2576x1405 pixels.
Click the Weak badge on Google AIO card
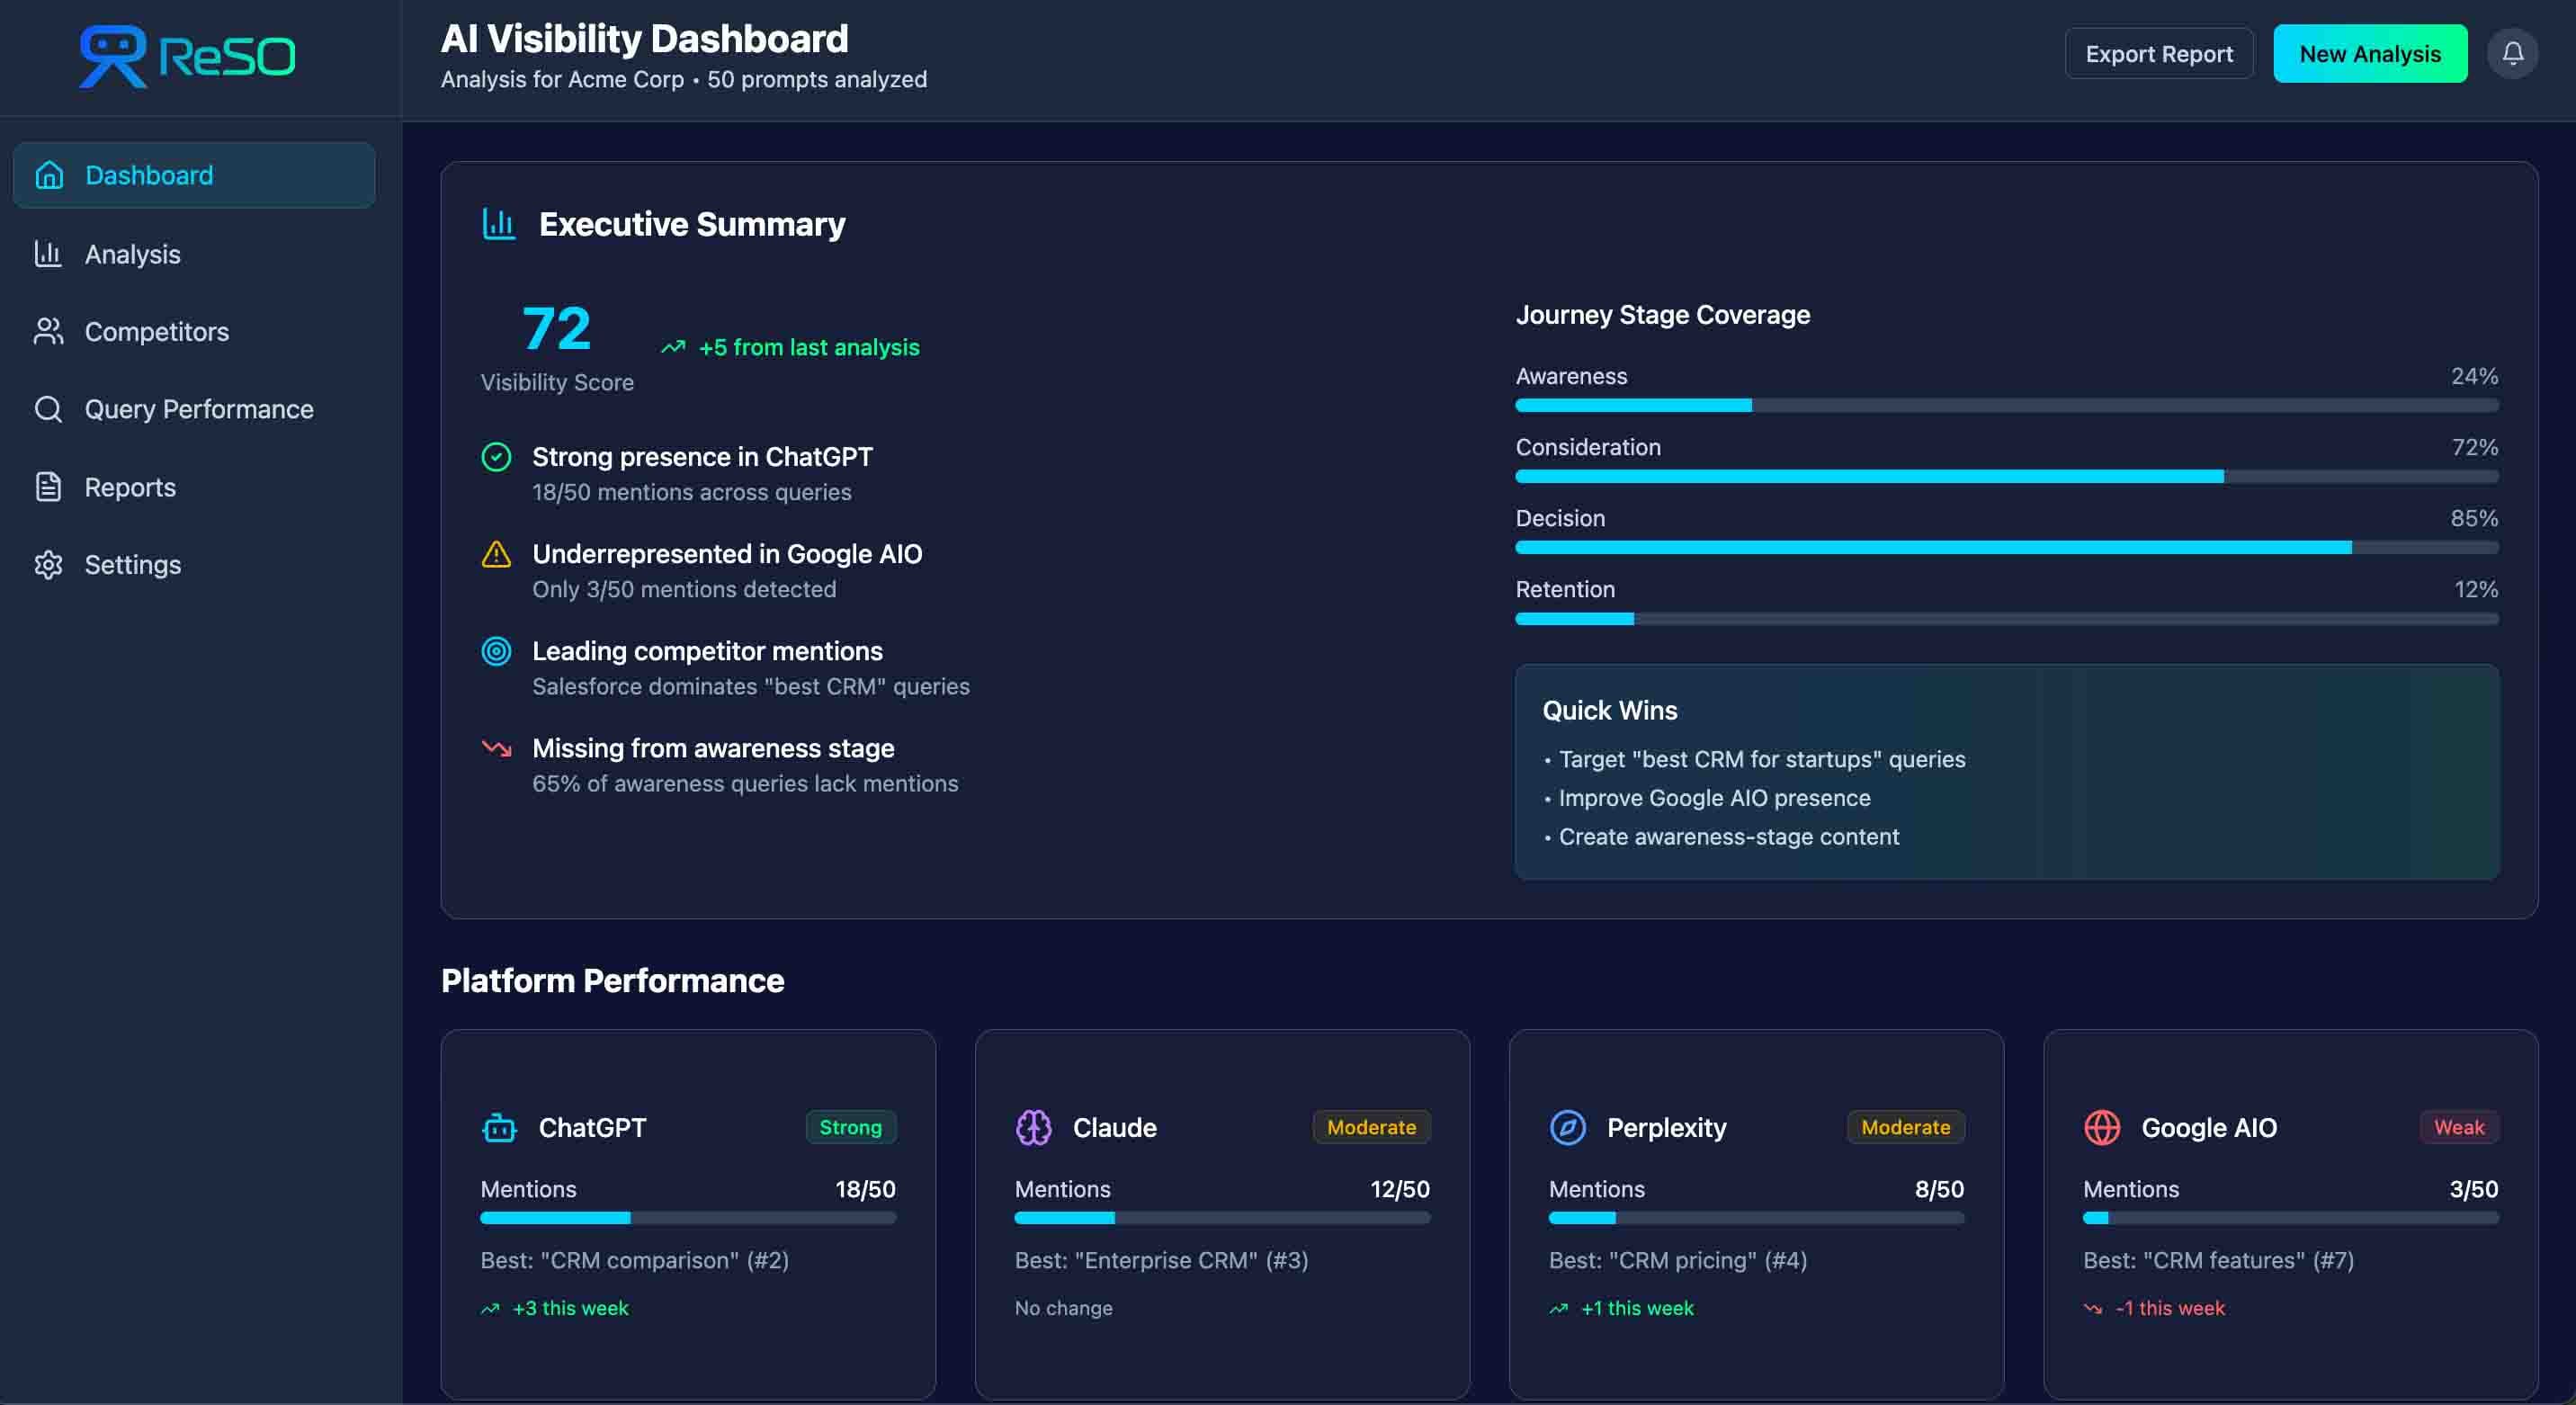coord(2459,1127)
